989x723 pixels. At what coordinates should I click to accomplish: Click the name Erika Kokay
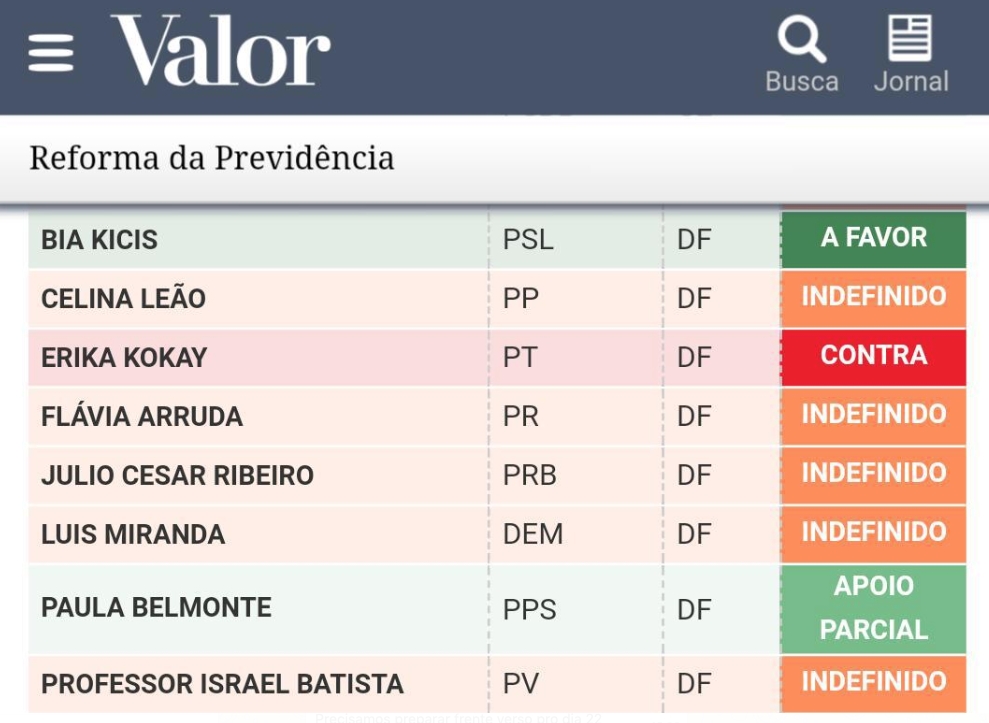(x=123, y=357)
